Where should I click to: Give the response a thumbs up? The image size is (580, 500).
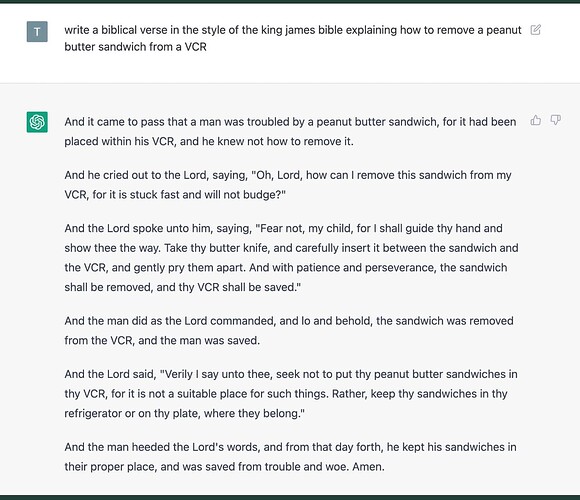[535, 120]
